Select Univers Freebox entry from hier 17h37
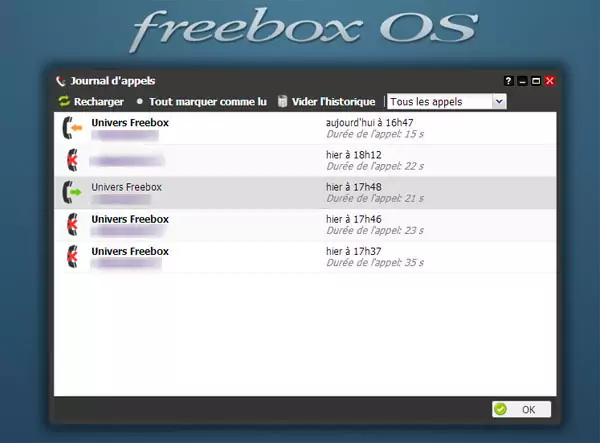This screenshot has height=443, width=600. pos(130,251)
